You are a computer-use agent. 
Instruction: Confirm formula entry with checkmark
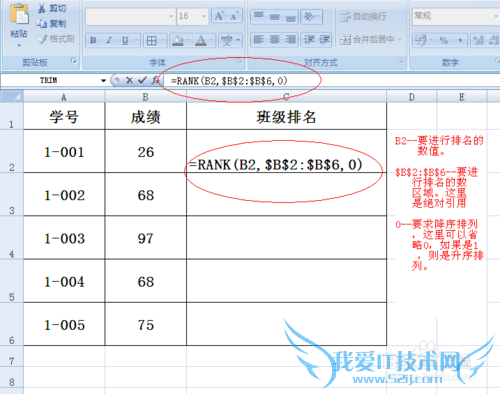[142, 80]
